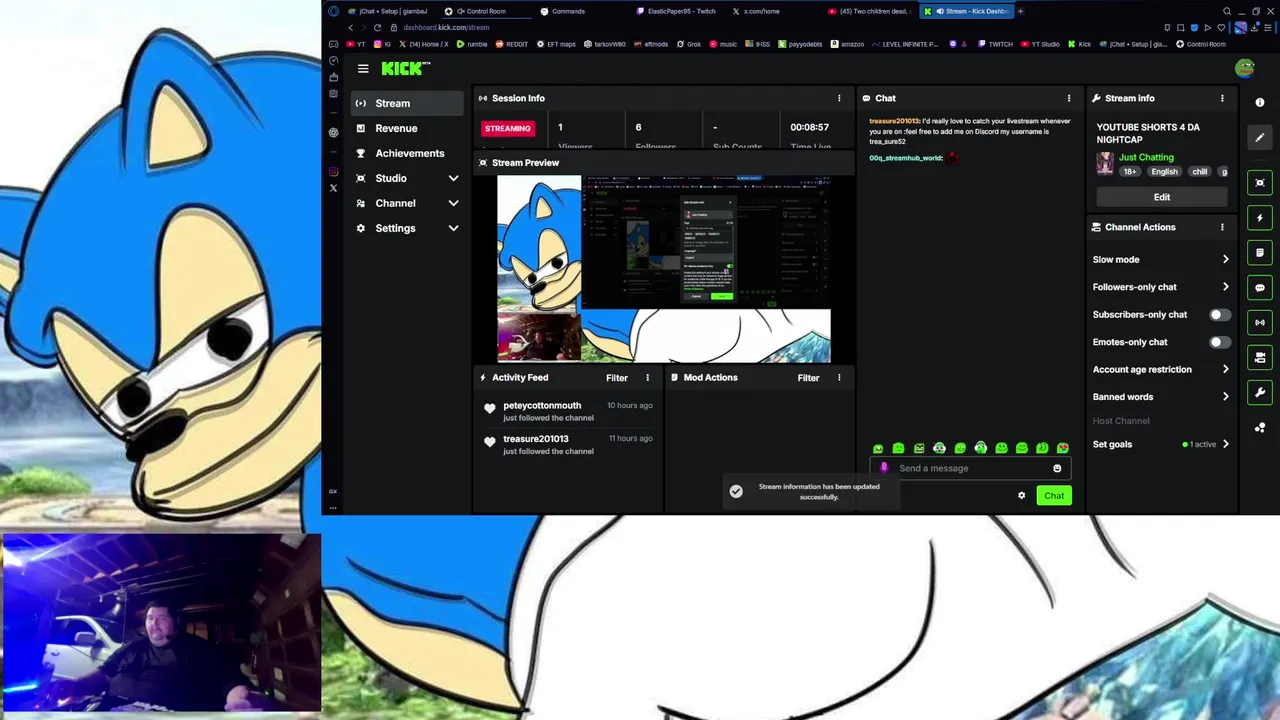Switch to the ElasticPaper95 Twitch tab
The image size is (1280, 720).
(x=677, y=11)
